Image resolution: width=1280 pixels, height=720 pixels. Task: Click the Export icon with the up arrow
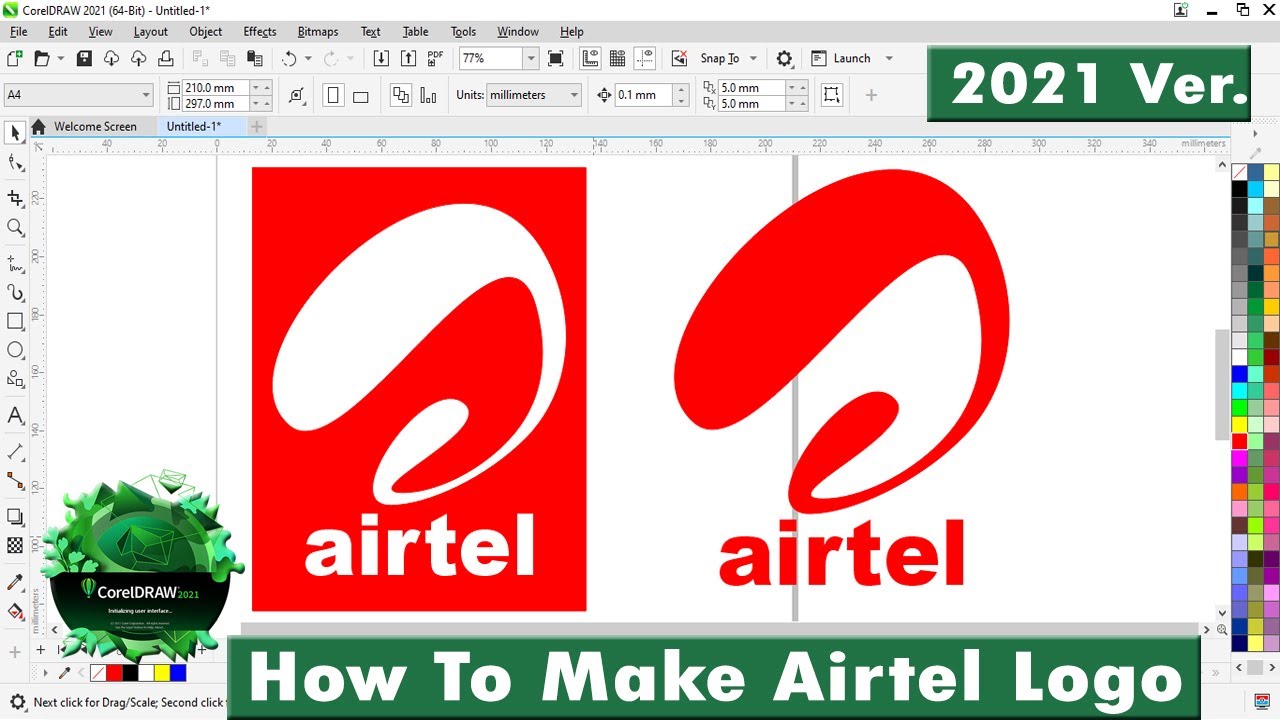click(x=408, y=58)
